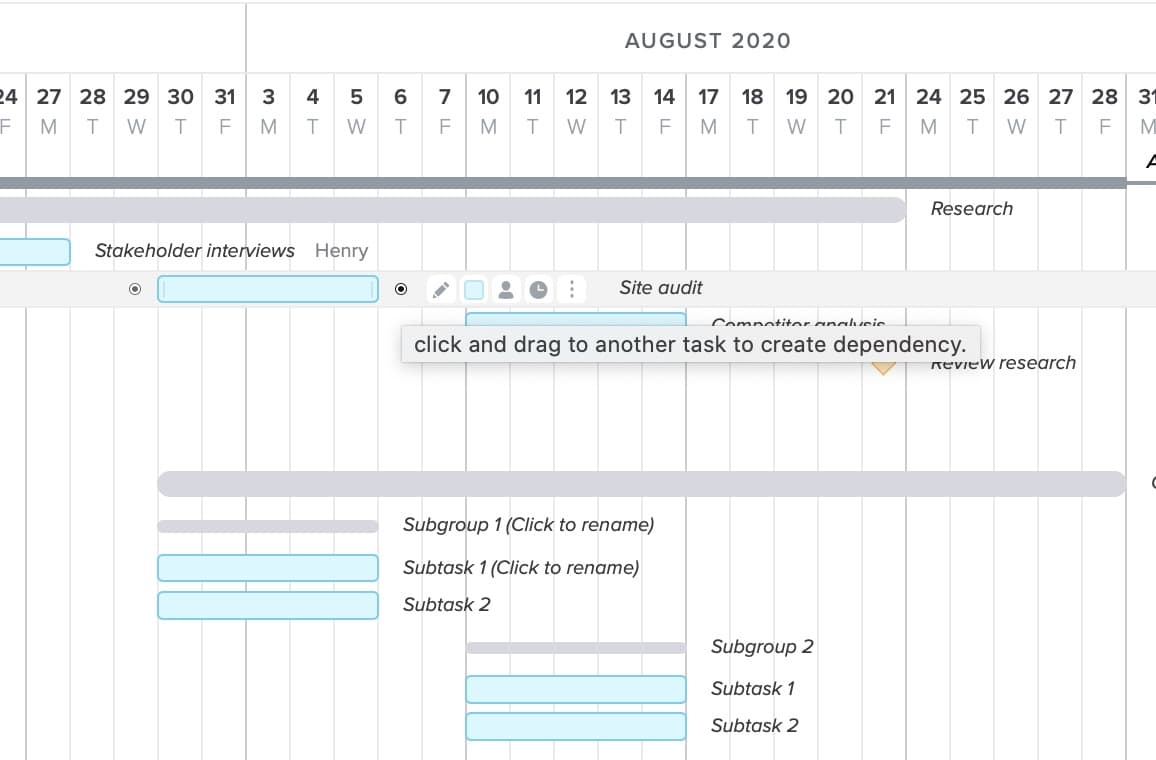Screen dimensions: 1156x760
Task: Click the Subtask 2 bar under Subgroup 1
Action: click(267, 605)
